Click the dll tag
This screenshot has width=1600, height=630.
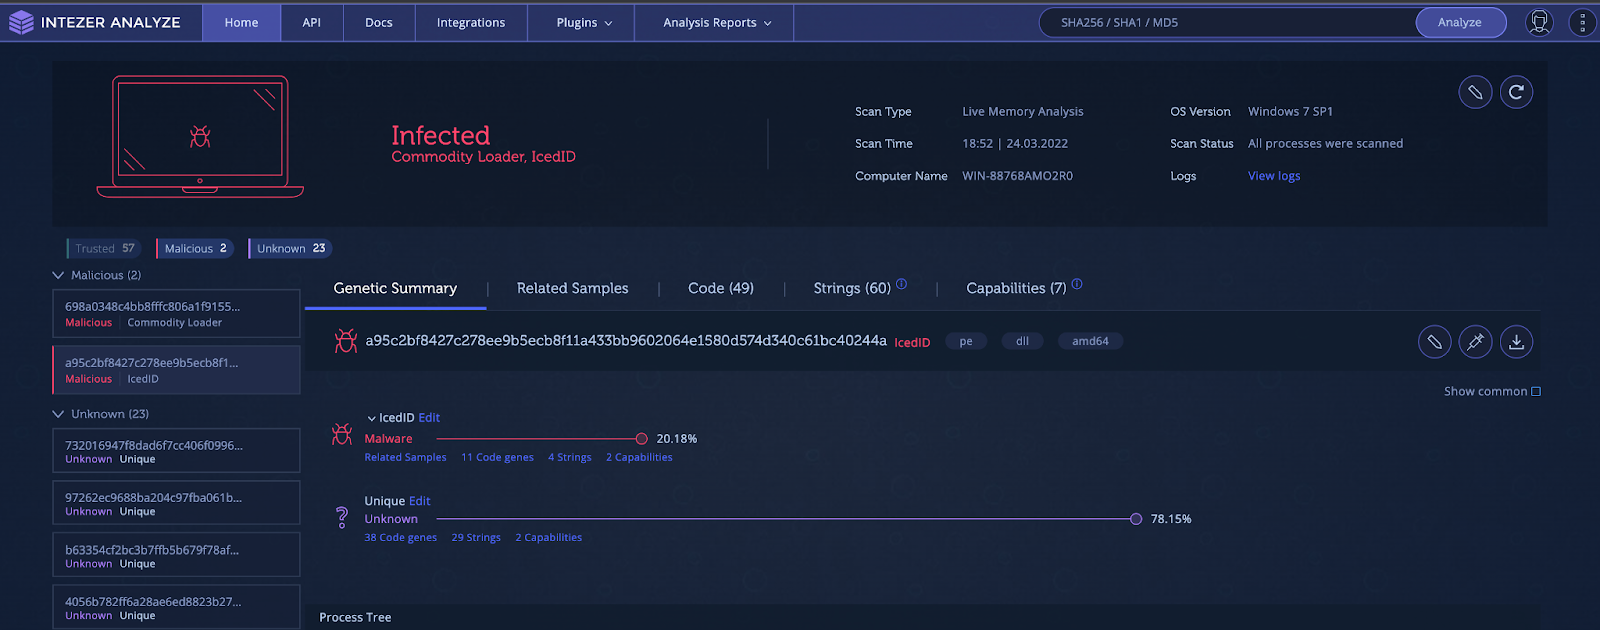(x=1022, y=341)
